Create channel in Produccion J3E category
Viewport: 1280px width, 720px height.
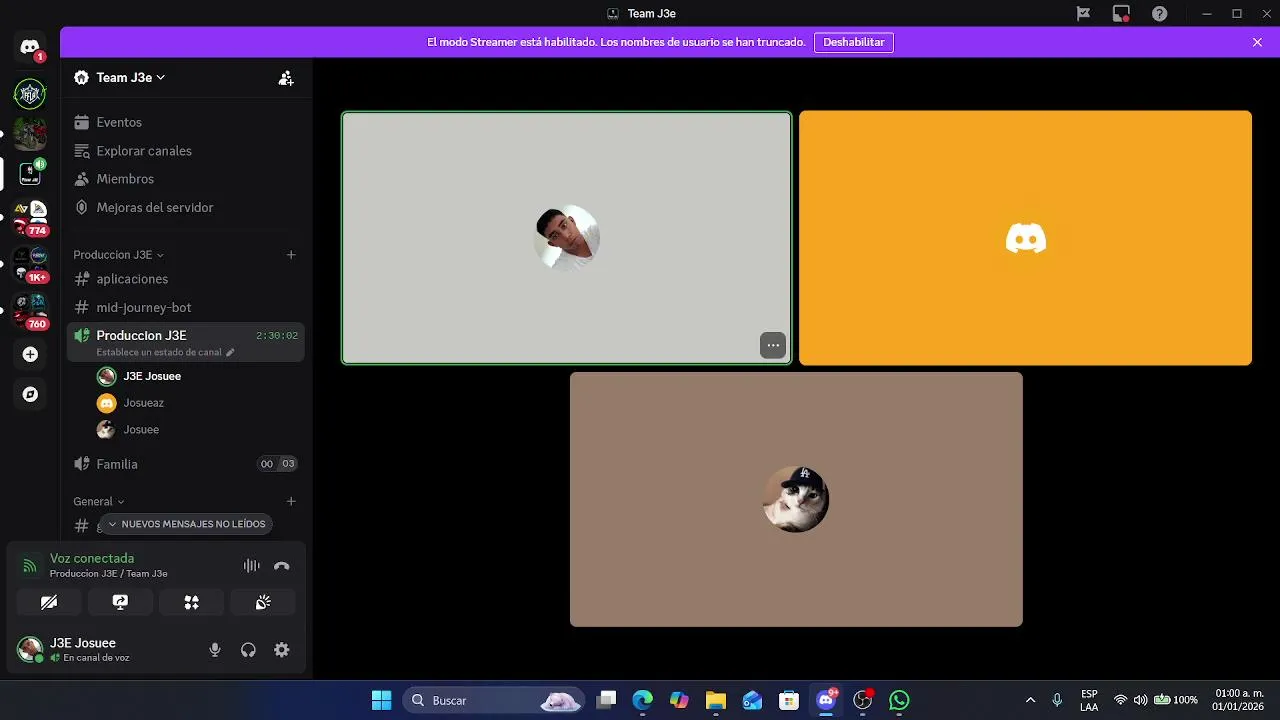coord(291,255)
